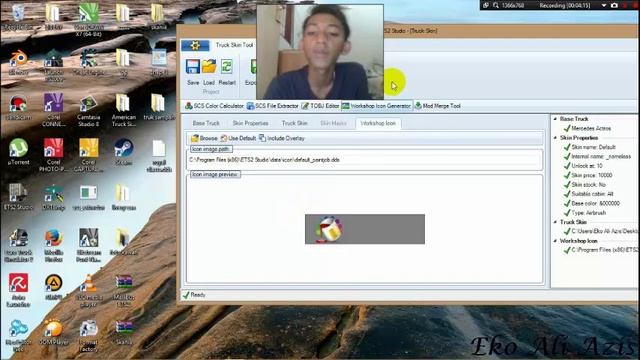Open the Format Factory desktop shortcut
The width and height of the screenshot is (640, 360).
click(x=89, y=336)
